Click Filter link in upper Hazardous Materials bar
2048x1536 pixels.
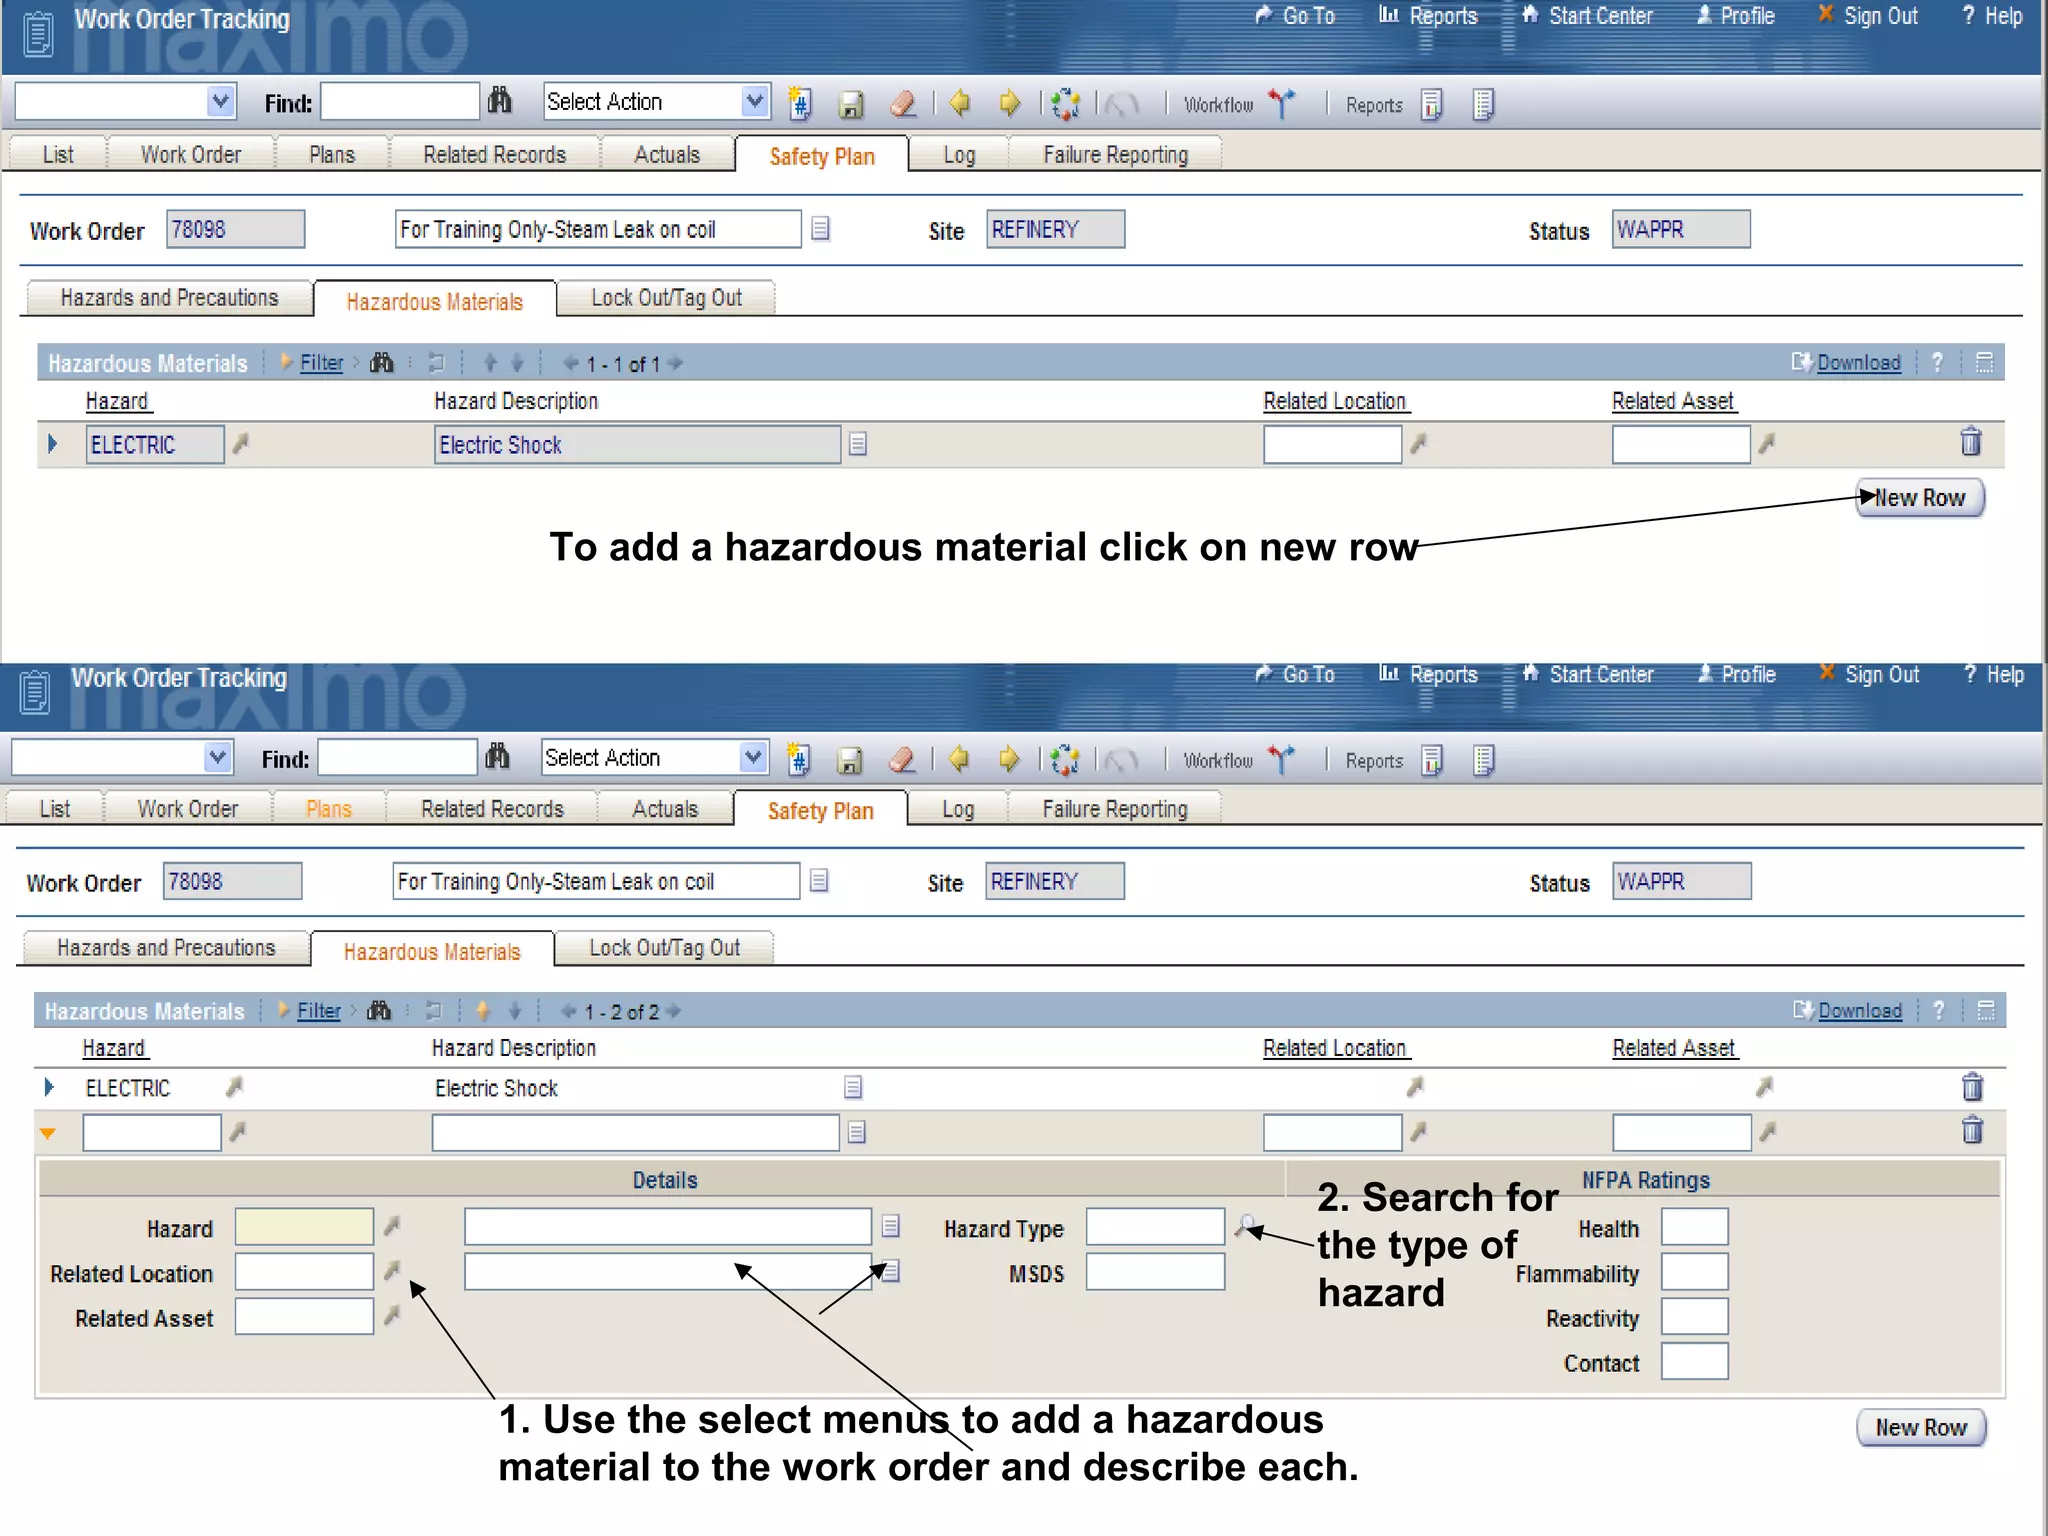321,362
